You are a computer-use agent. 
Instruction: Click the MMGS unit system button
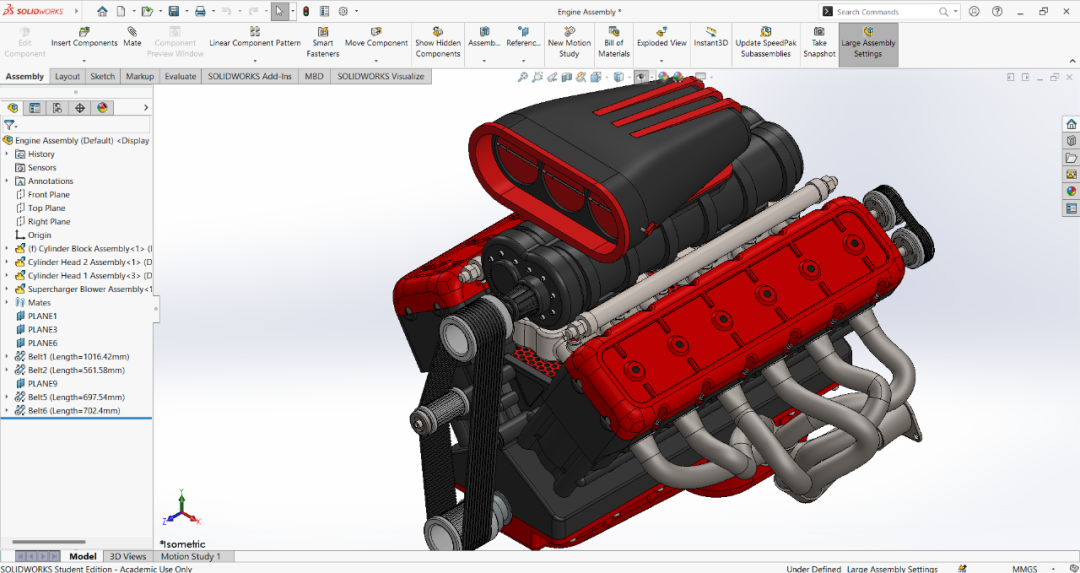[x=1026, y=569]
